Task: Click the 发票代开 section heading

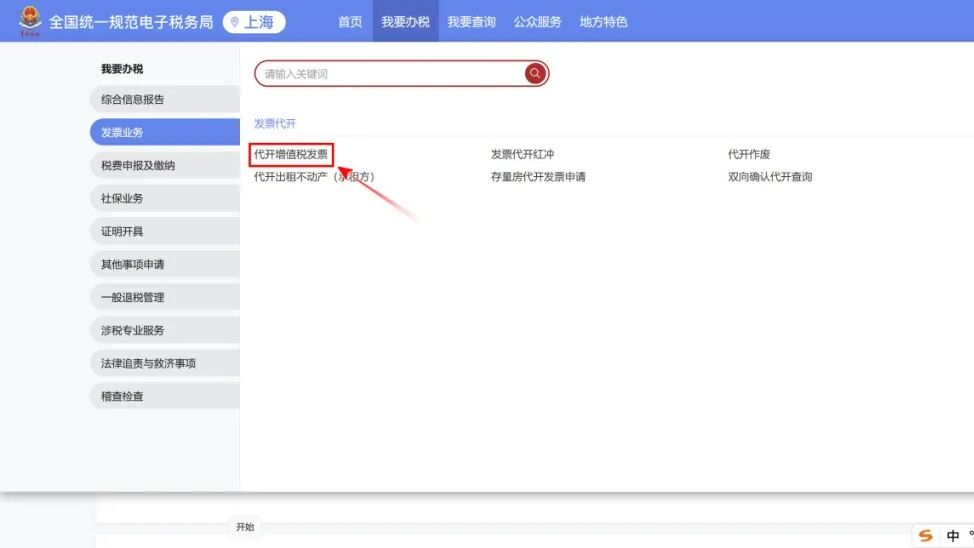Action: point(275,123)
